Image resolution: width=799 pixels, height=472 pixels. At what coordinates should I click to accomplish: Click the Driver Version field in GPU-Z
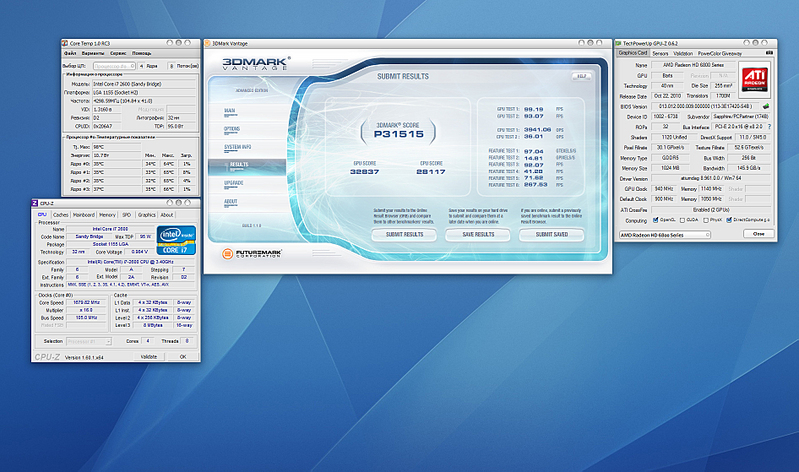click(x=711, y=178)
